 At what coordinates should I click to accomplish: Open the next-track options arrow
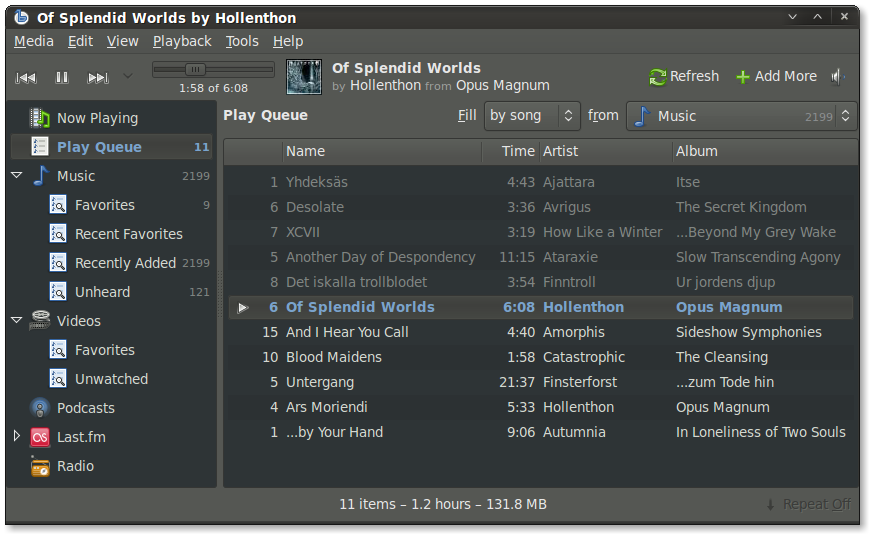pos(127,76)
